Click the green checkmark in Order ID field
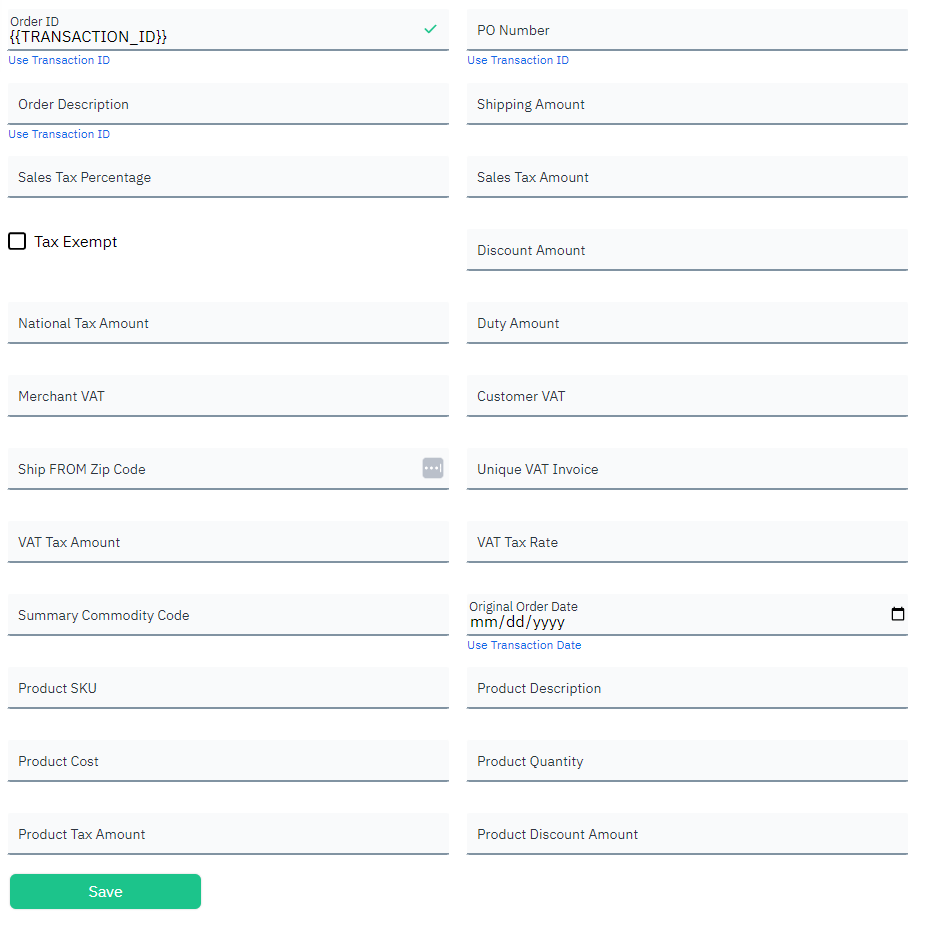Image resolution: width=929 pixels, height=930 pixels. coord(430,29)
